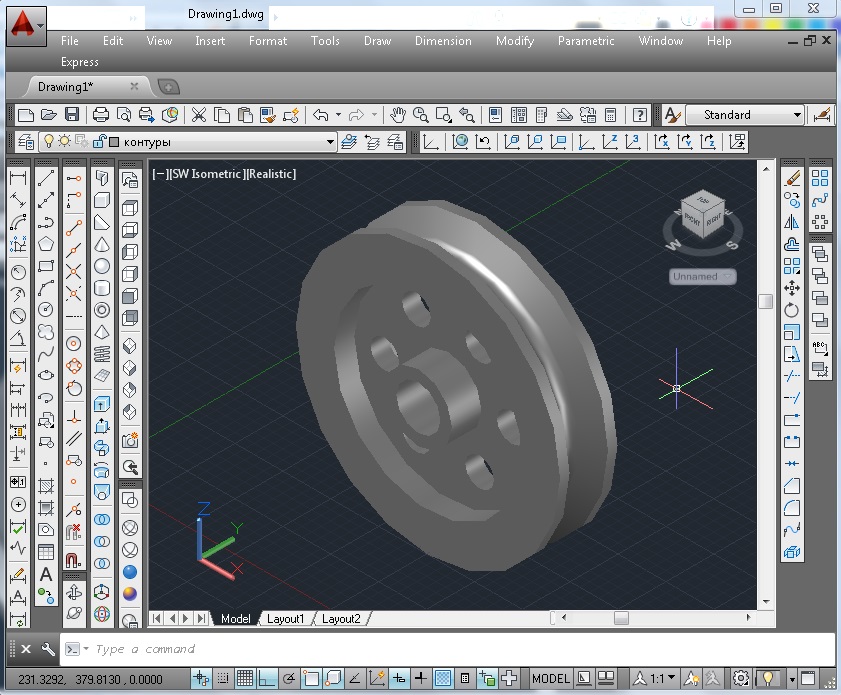Switch to the Layout1 tab
The image size is (841, 695).
(x=285, y=619)
